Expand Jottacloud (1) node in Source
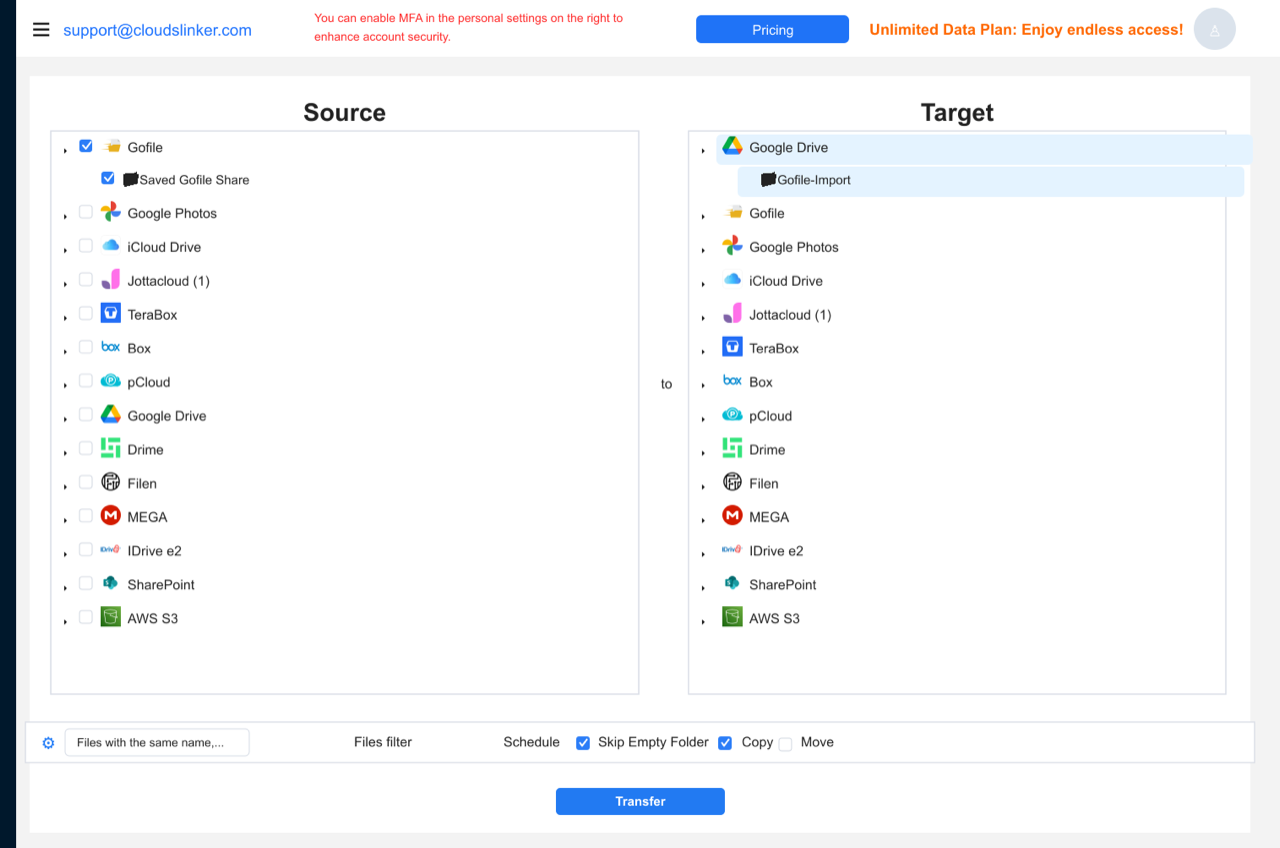 [65, 284]
